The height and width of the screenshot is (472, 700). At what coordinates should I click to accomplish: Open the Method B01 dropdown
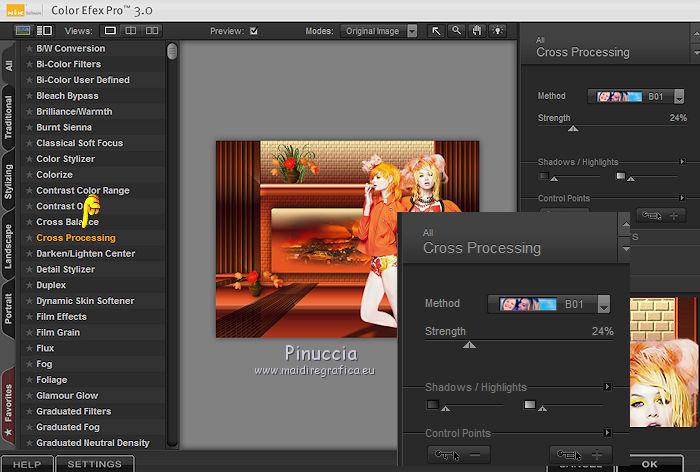click(549, 303)
